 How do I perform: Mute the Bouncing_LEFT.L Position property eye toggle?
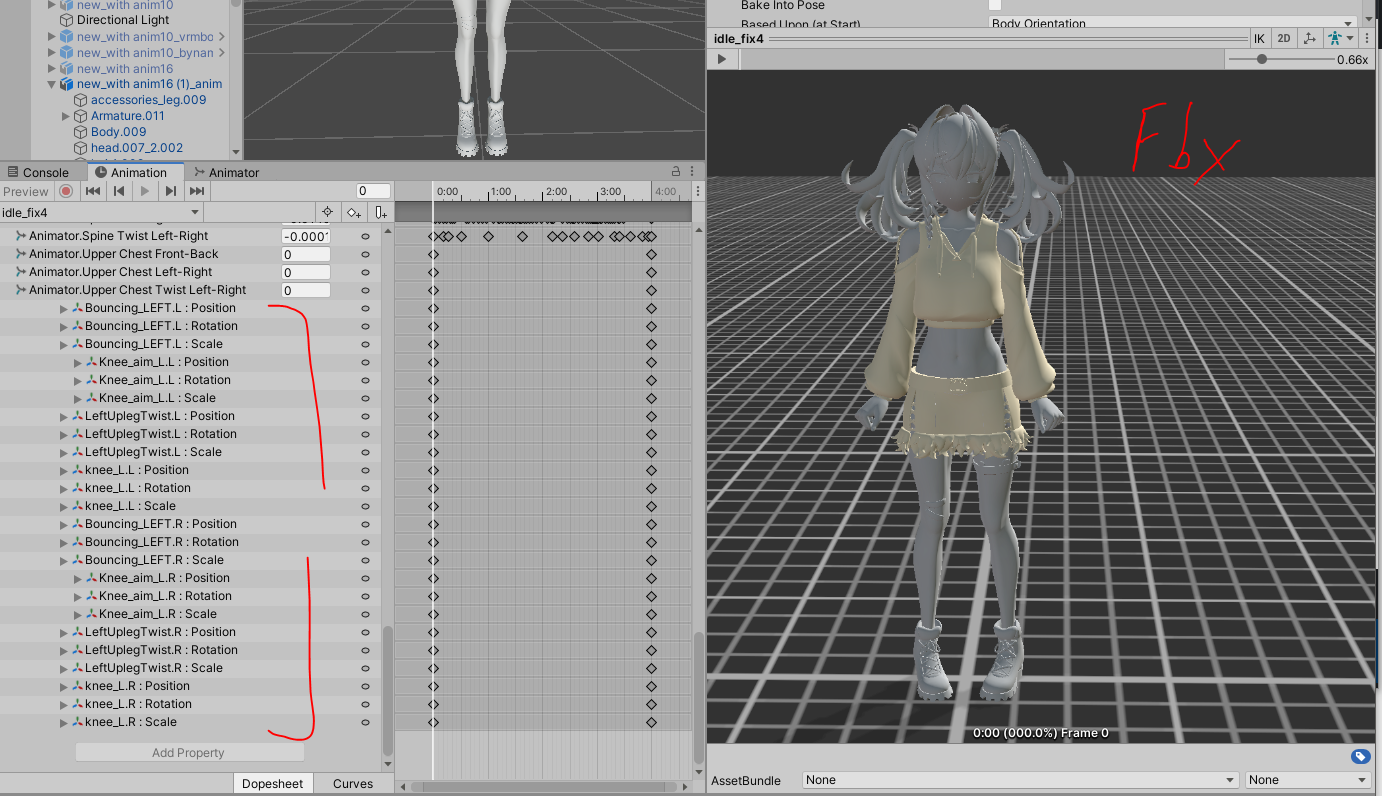click(365, 308)
